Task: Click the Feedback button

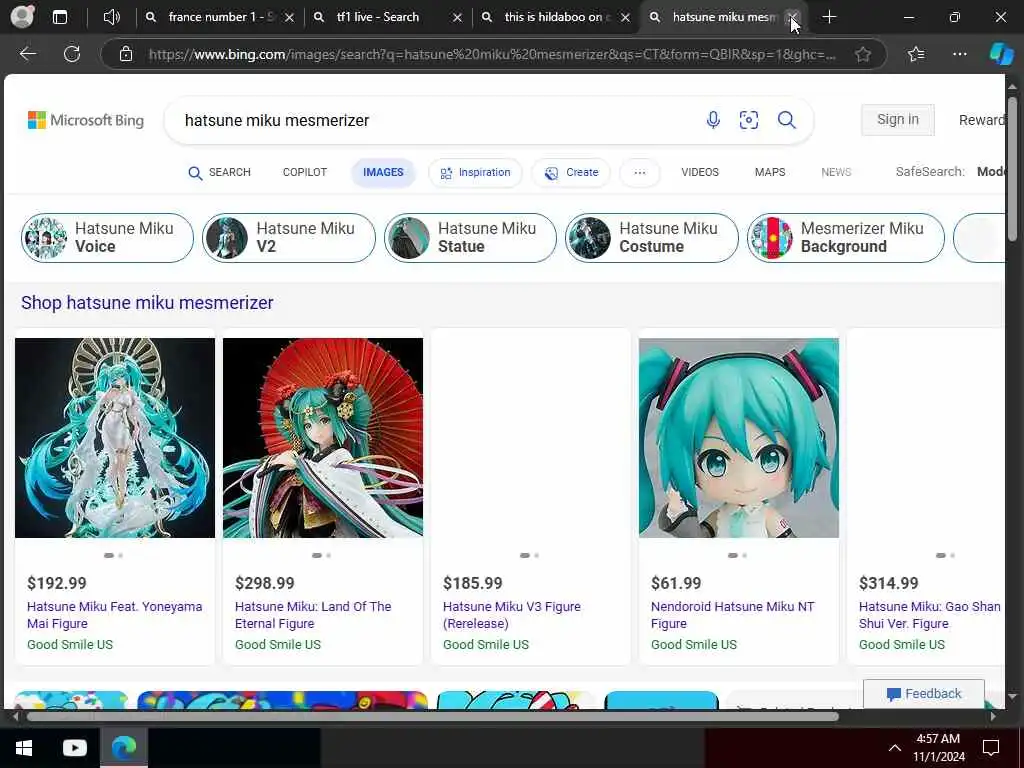Action: point(924,694)
